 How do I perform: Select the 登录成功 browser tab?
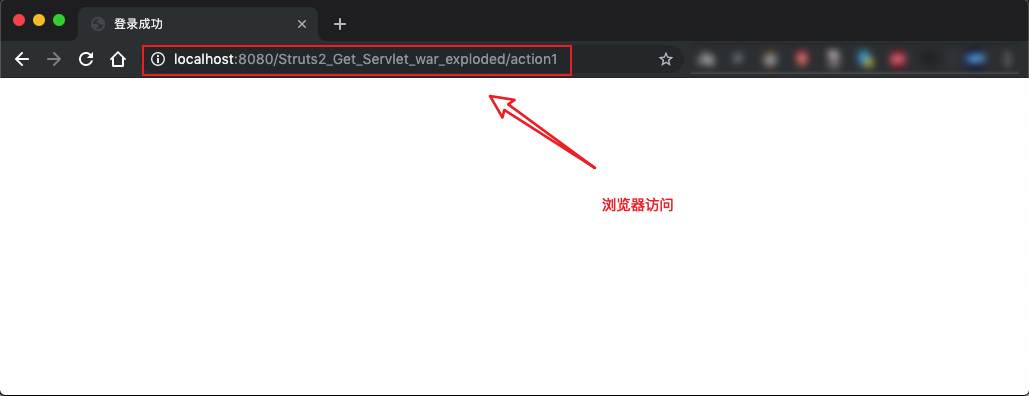(x=199, y=24)
